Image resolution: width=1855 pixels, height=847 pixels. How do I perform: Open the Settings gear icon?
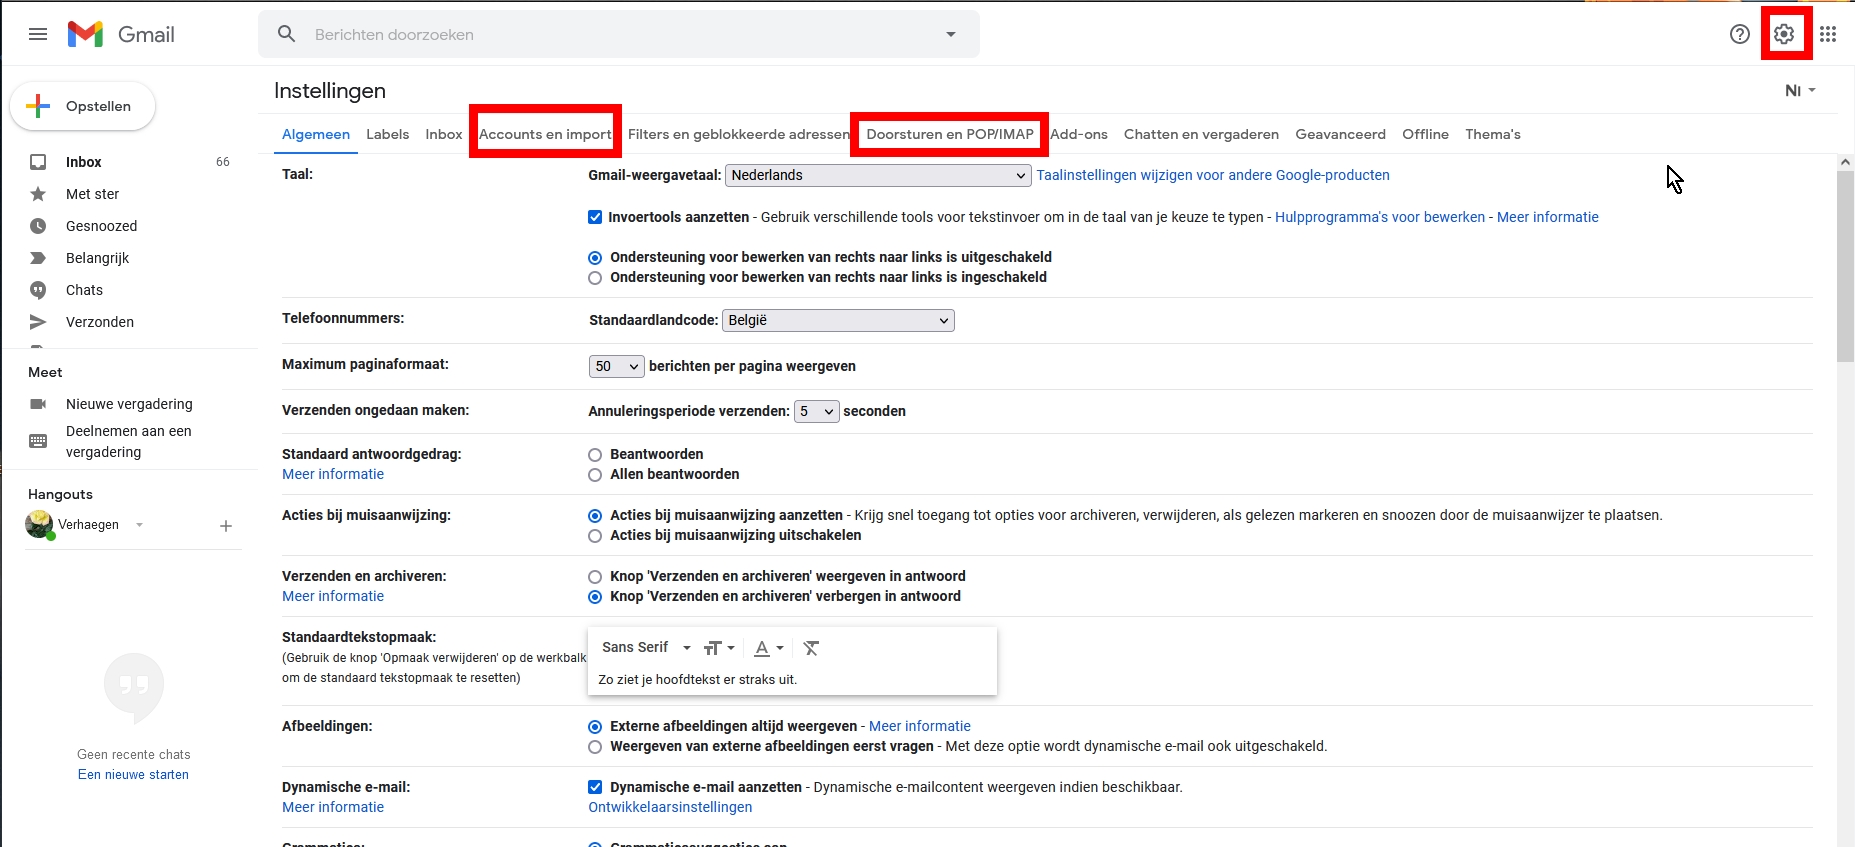coord(1784,34)
